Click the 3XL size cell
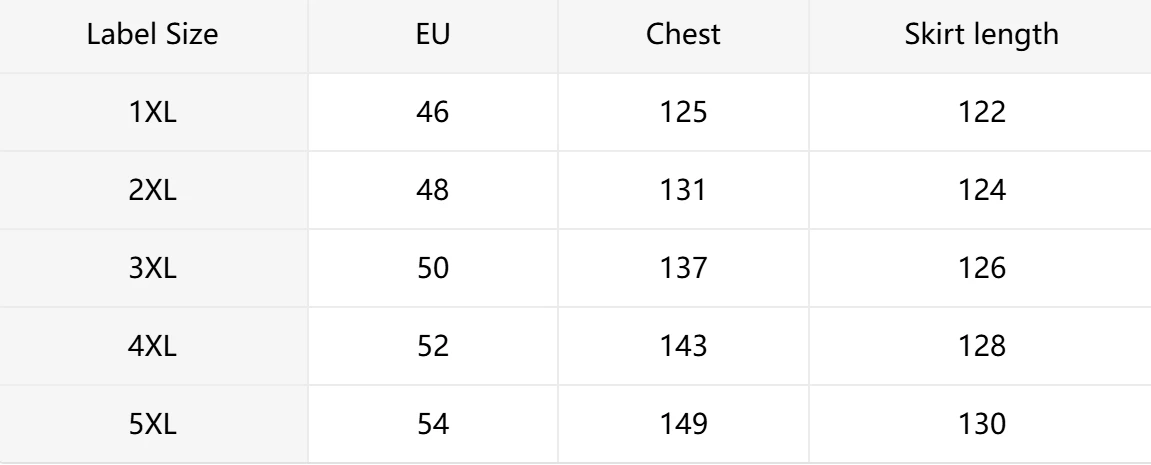Viewport: 1151px width, 465px height. click(153, 268)
